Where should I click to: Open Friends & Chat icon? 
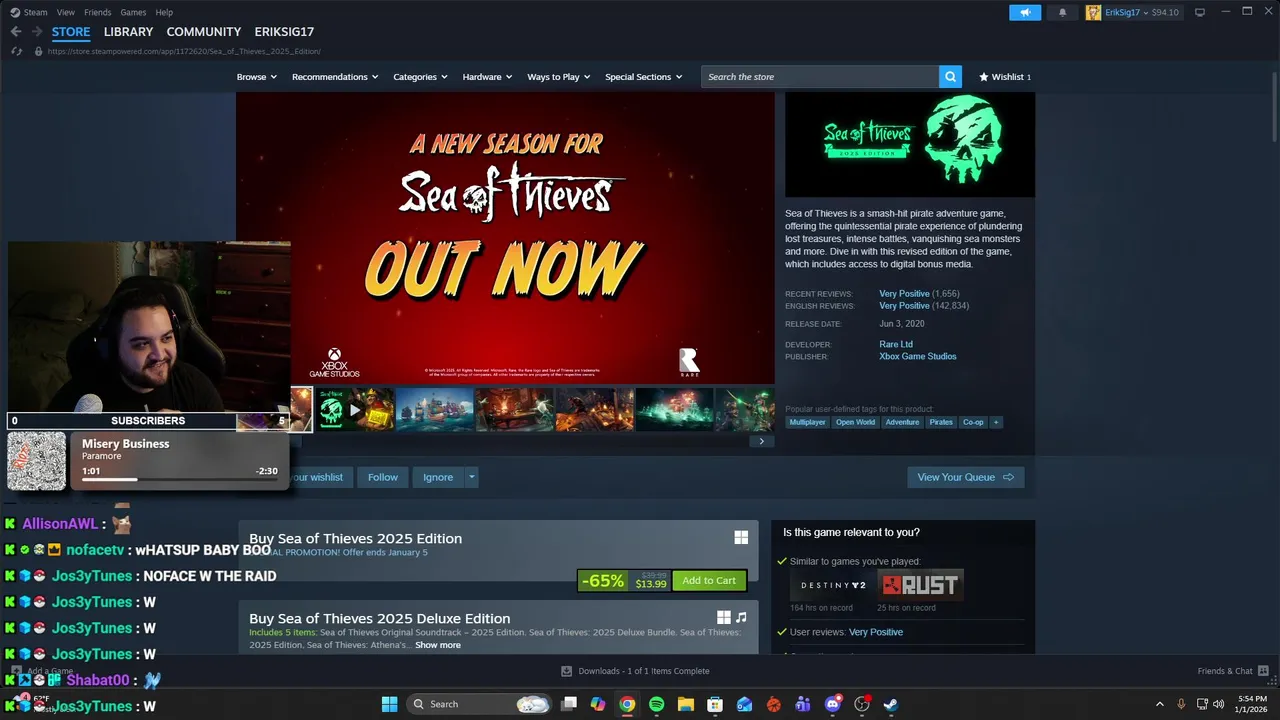[x=1263, y=671]
